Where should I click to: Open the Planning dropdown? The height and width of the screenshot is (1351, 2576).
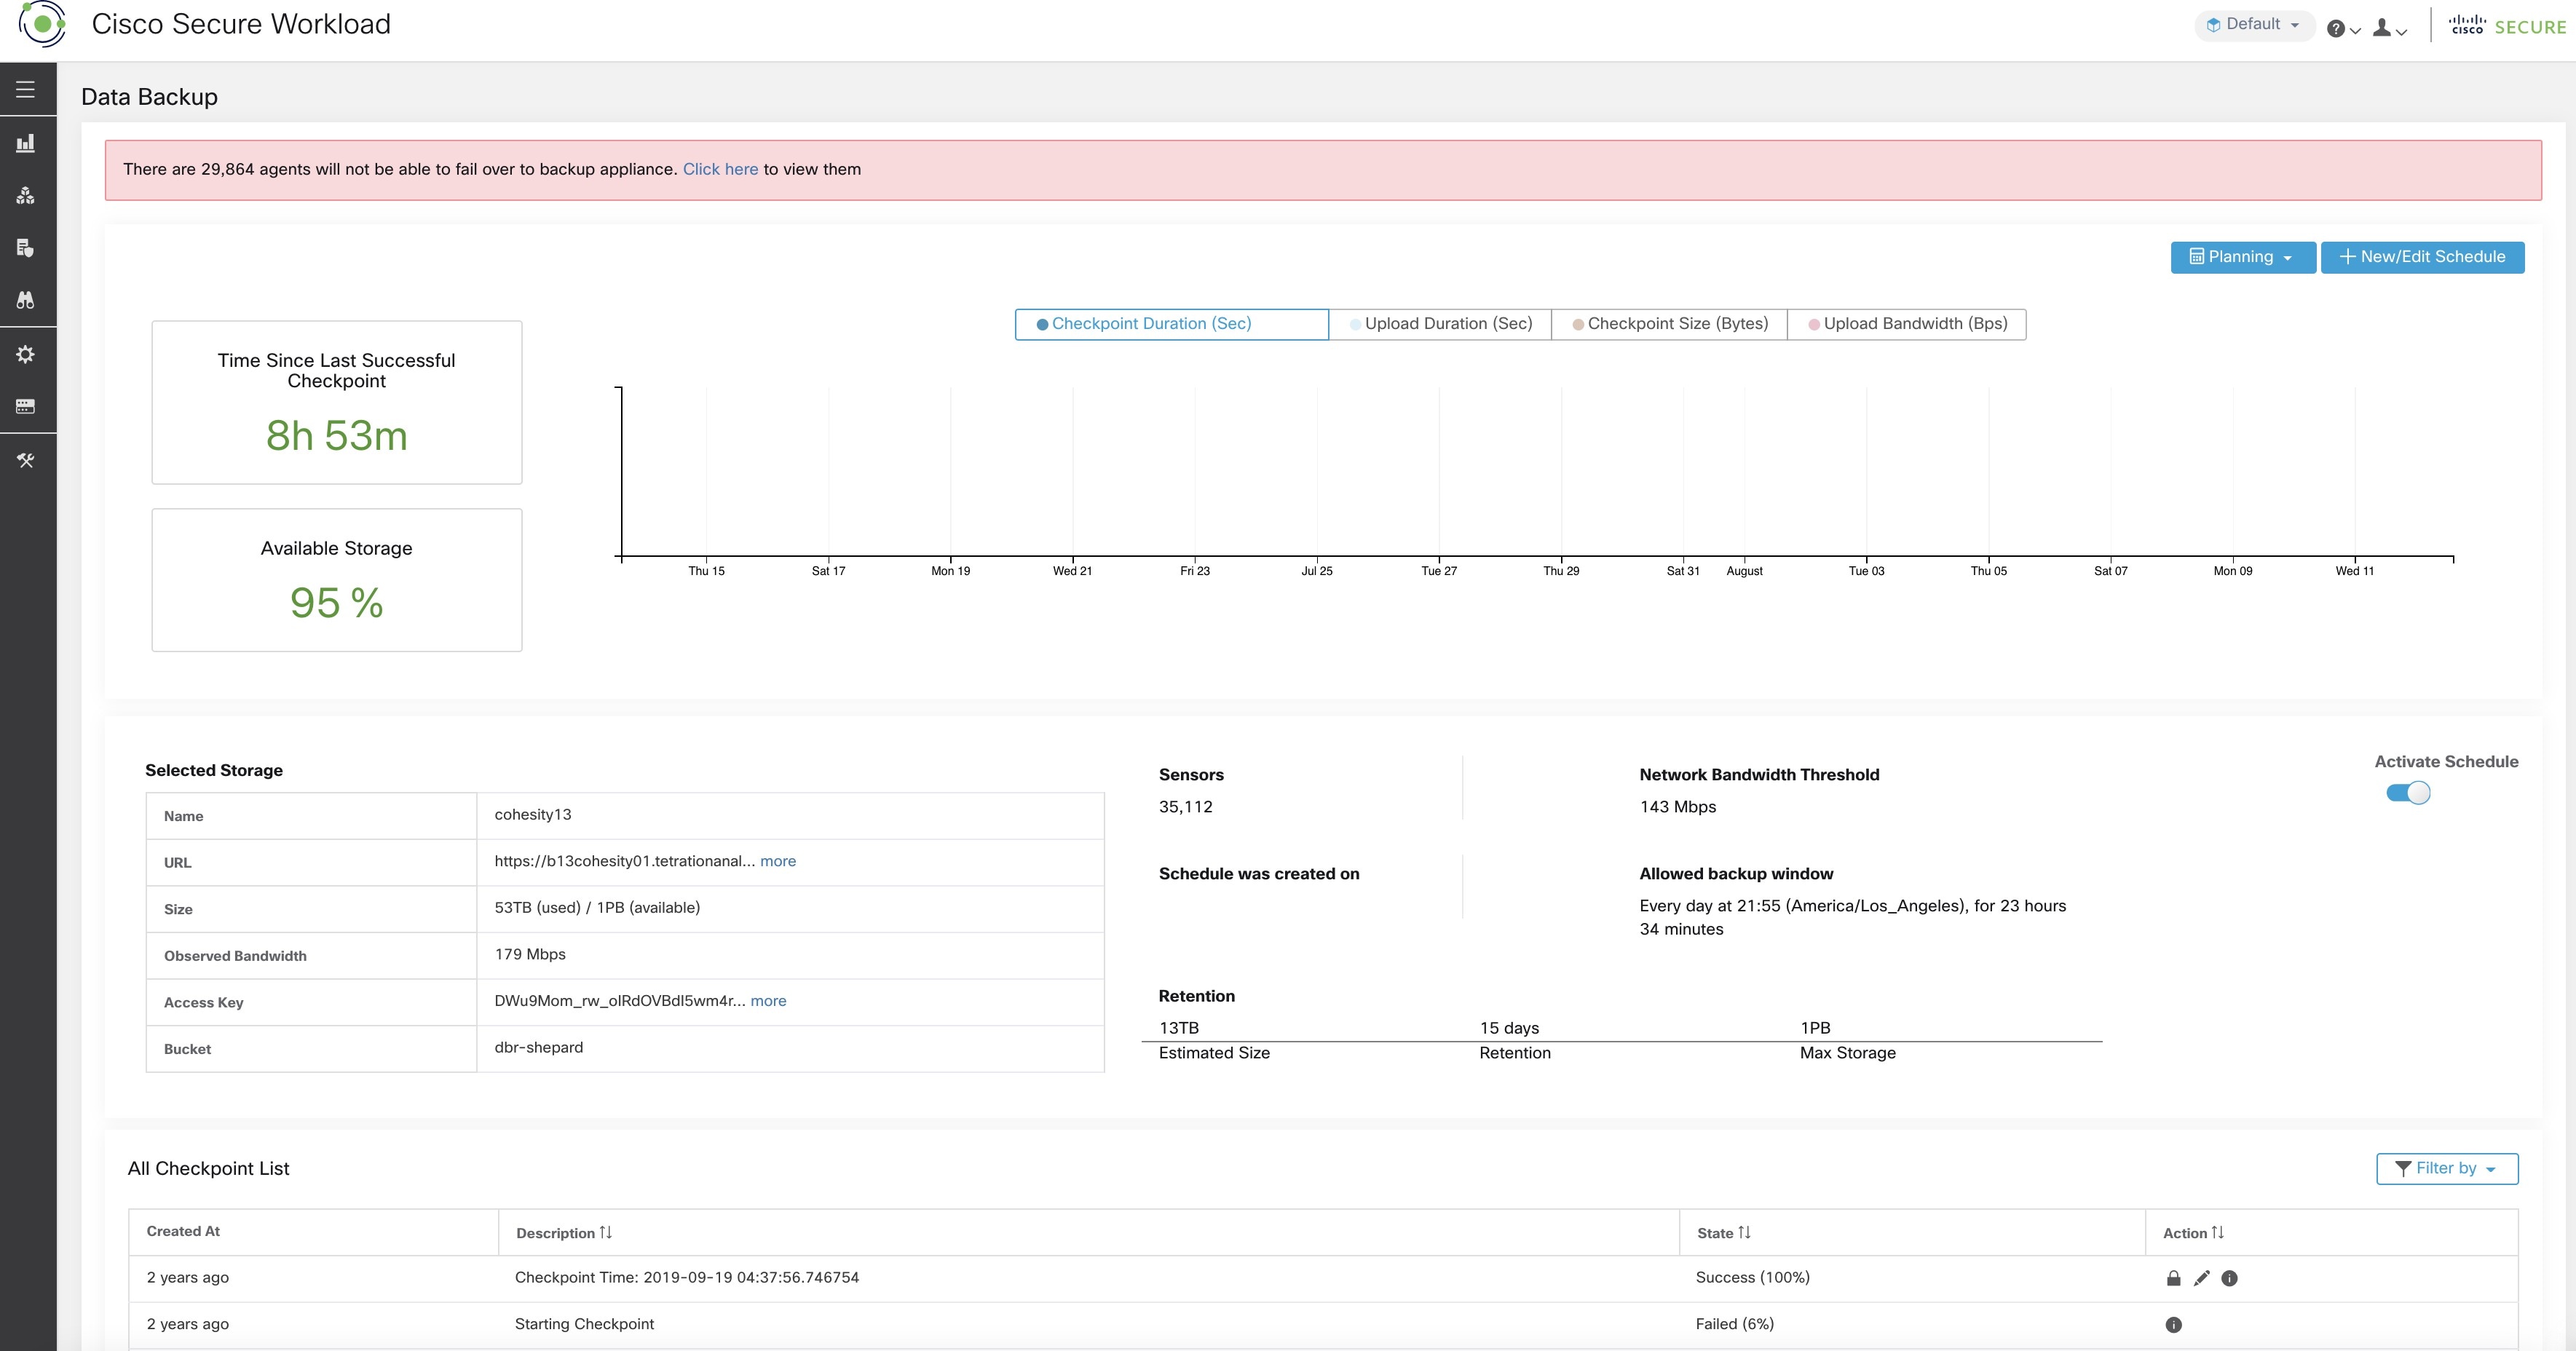tap(2242, 257)
